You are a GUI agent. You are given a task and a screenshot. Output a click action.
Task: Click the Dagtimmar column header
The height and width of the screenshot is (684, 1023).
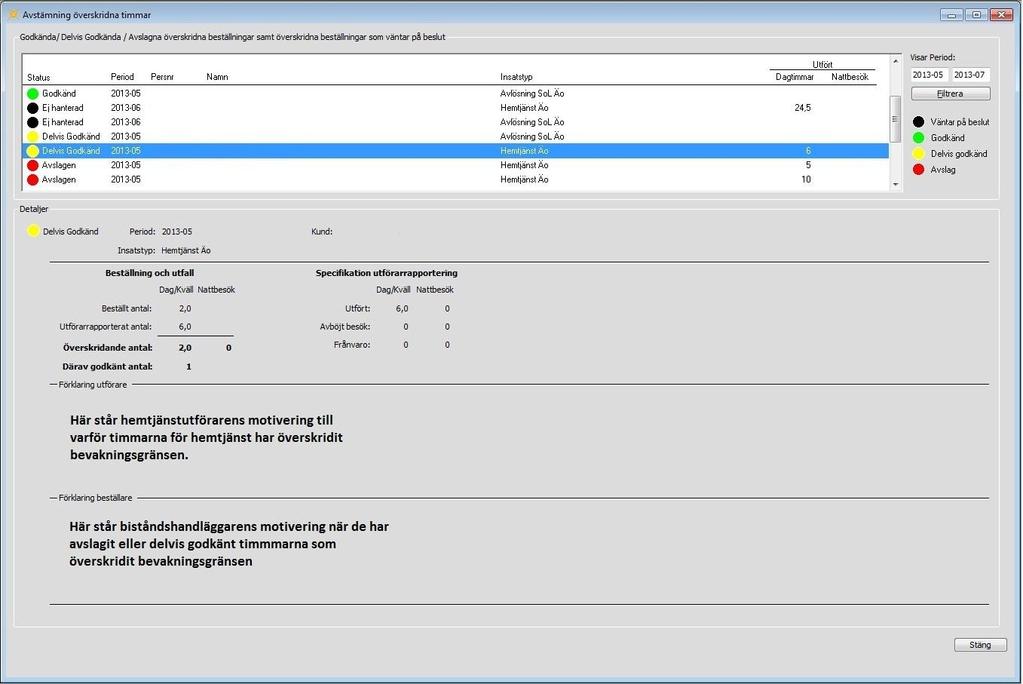click(x=795, y=77)
